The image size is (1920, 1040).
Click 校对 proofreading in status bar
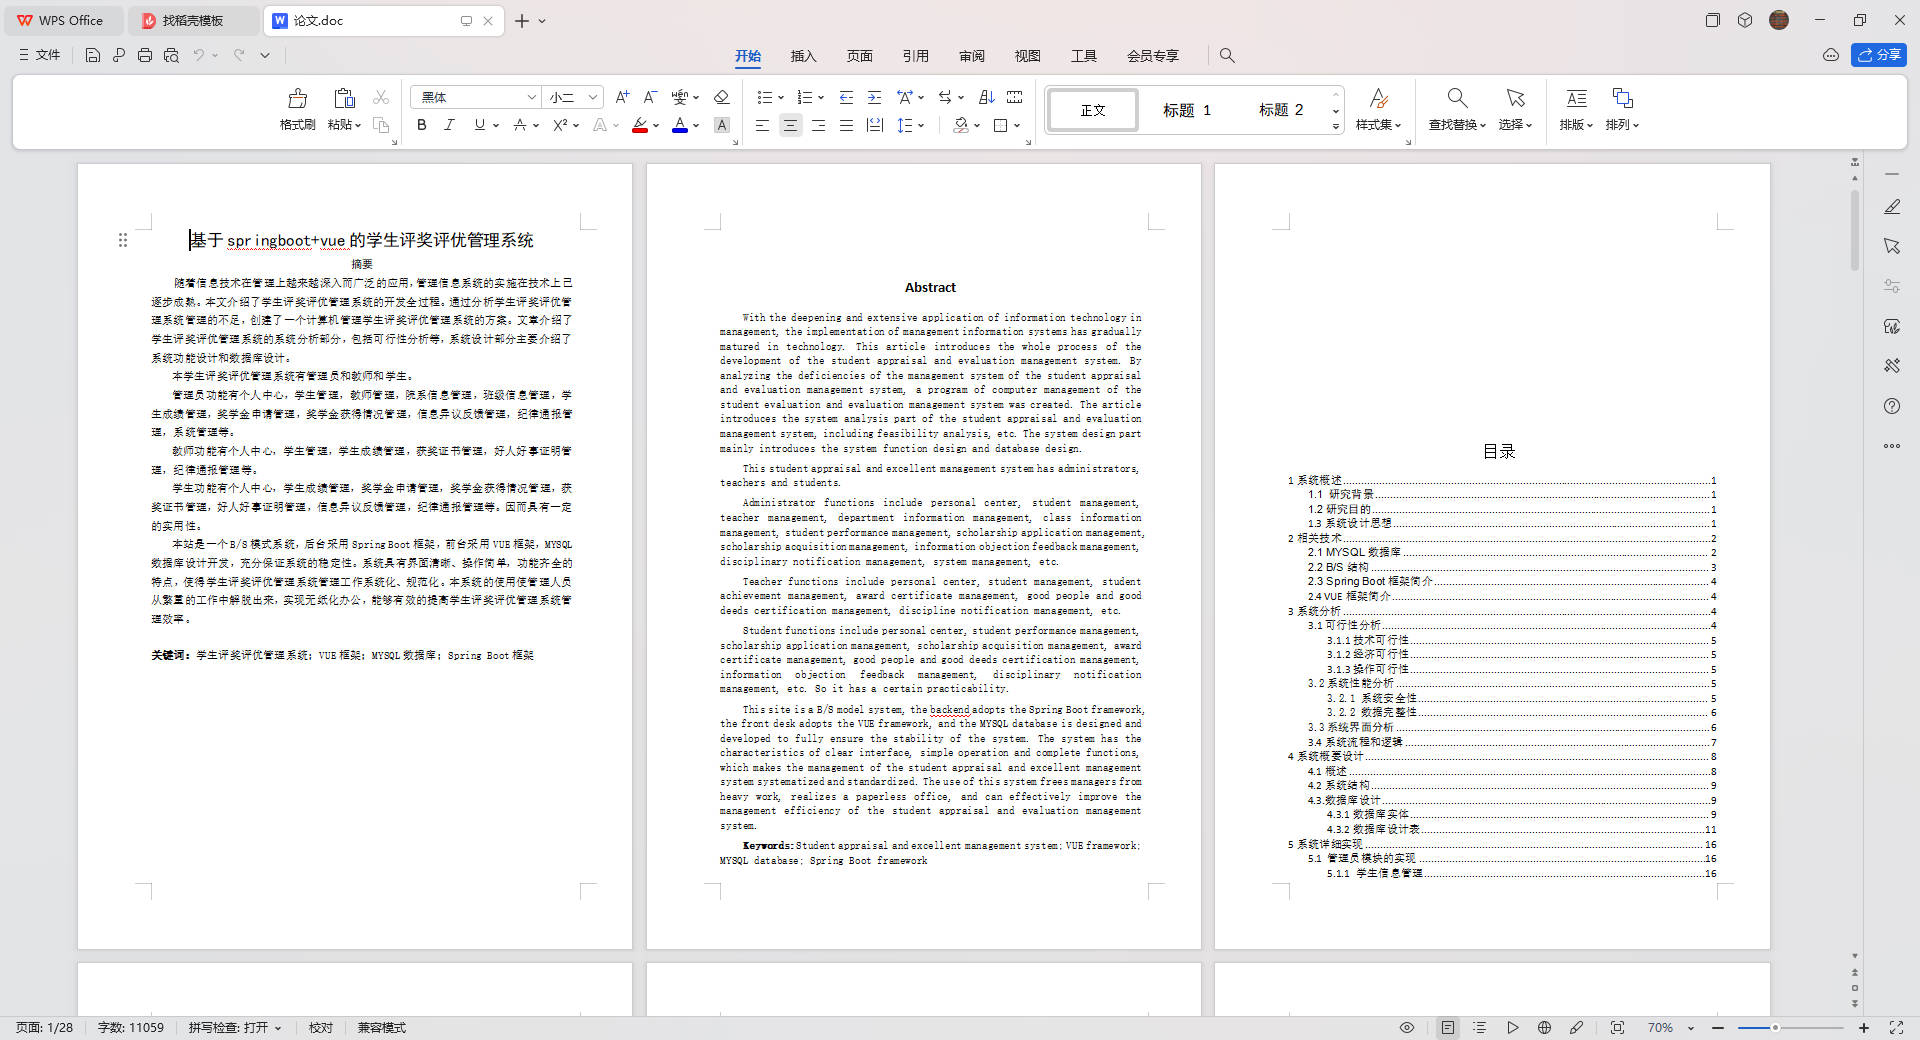320,1027
